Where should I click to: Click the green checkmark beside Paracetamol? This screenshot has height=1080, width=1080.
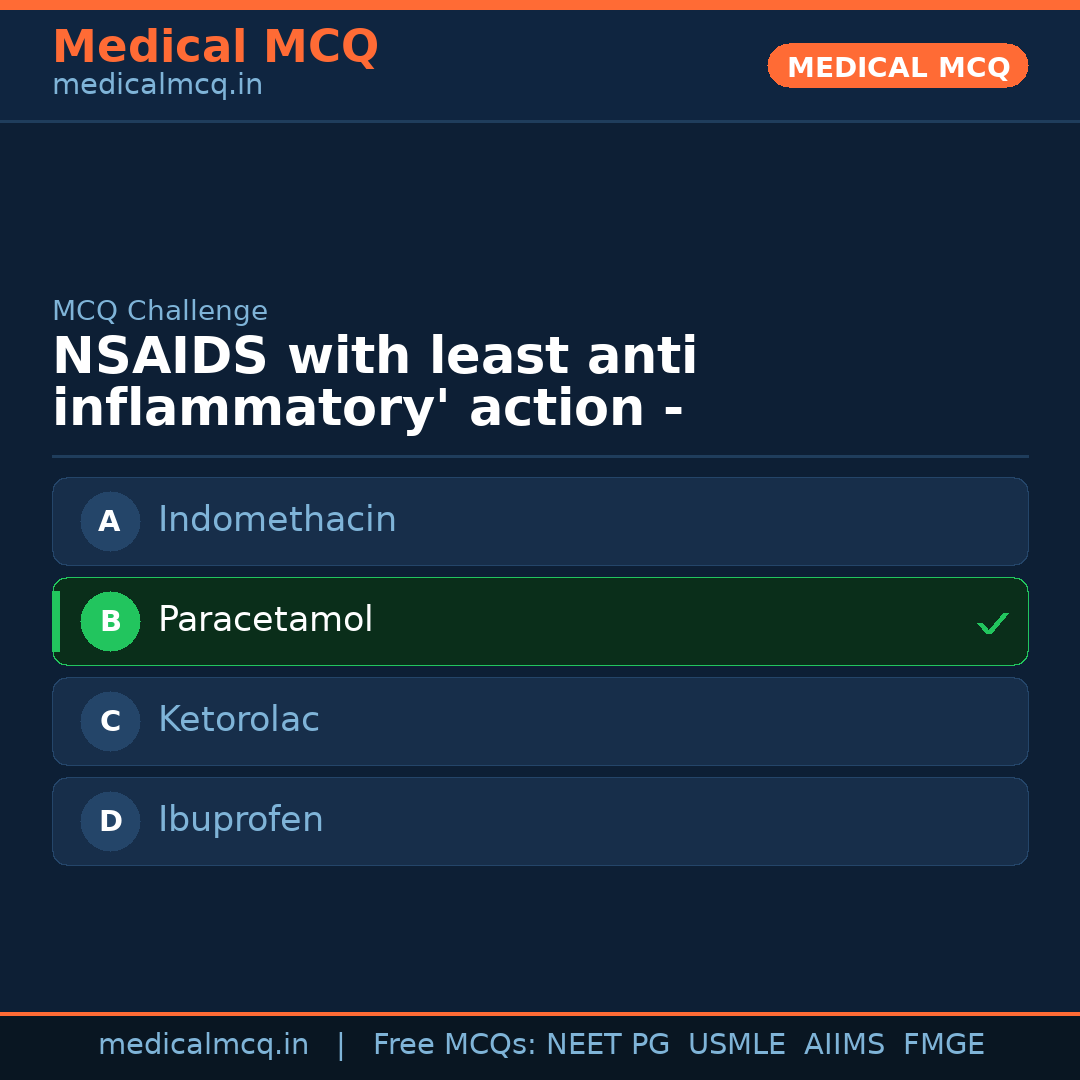coord(992,623)
